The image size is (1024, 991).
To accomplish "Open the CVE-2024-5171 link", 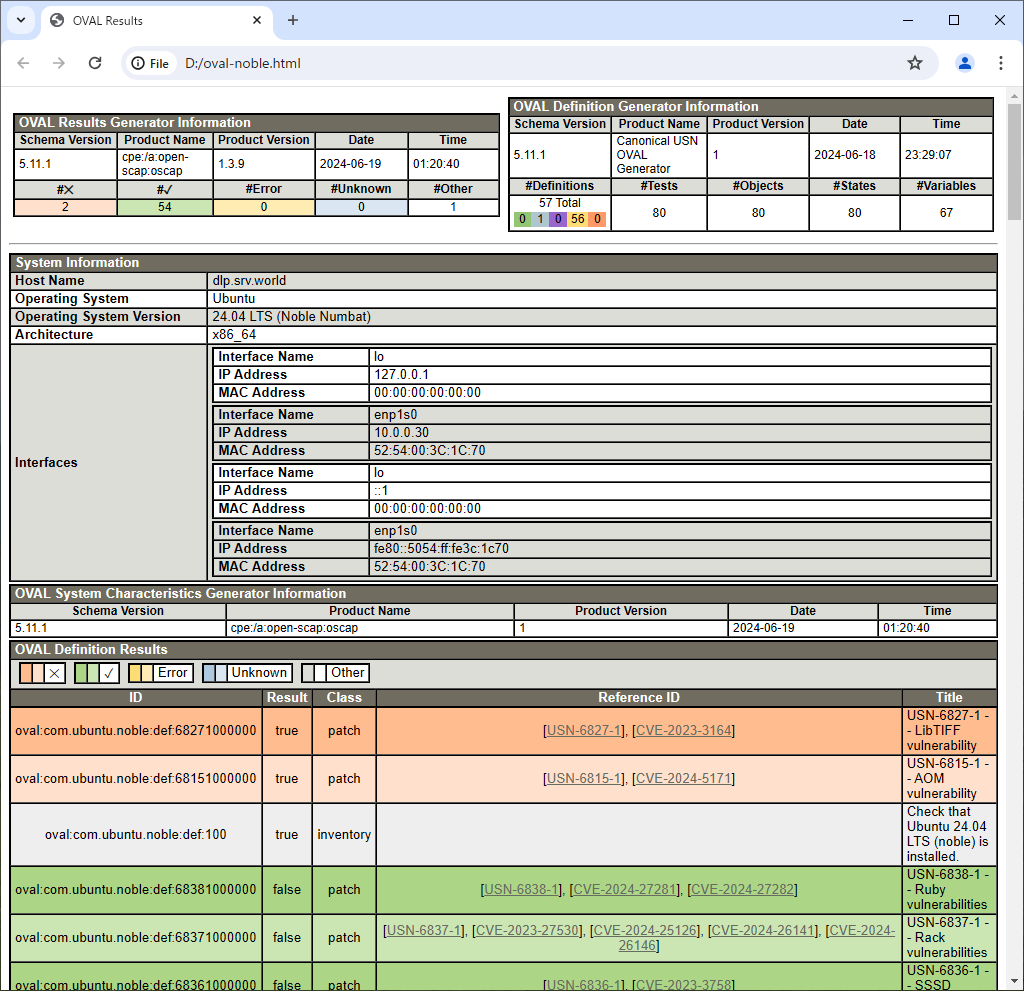I will [x=683, y=779].
